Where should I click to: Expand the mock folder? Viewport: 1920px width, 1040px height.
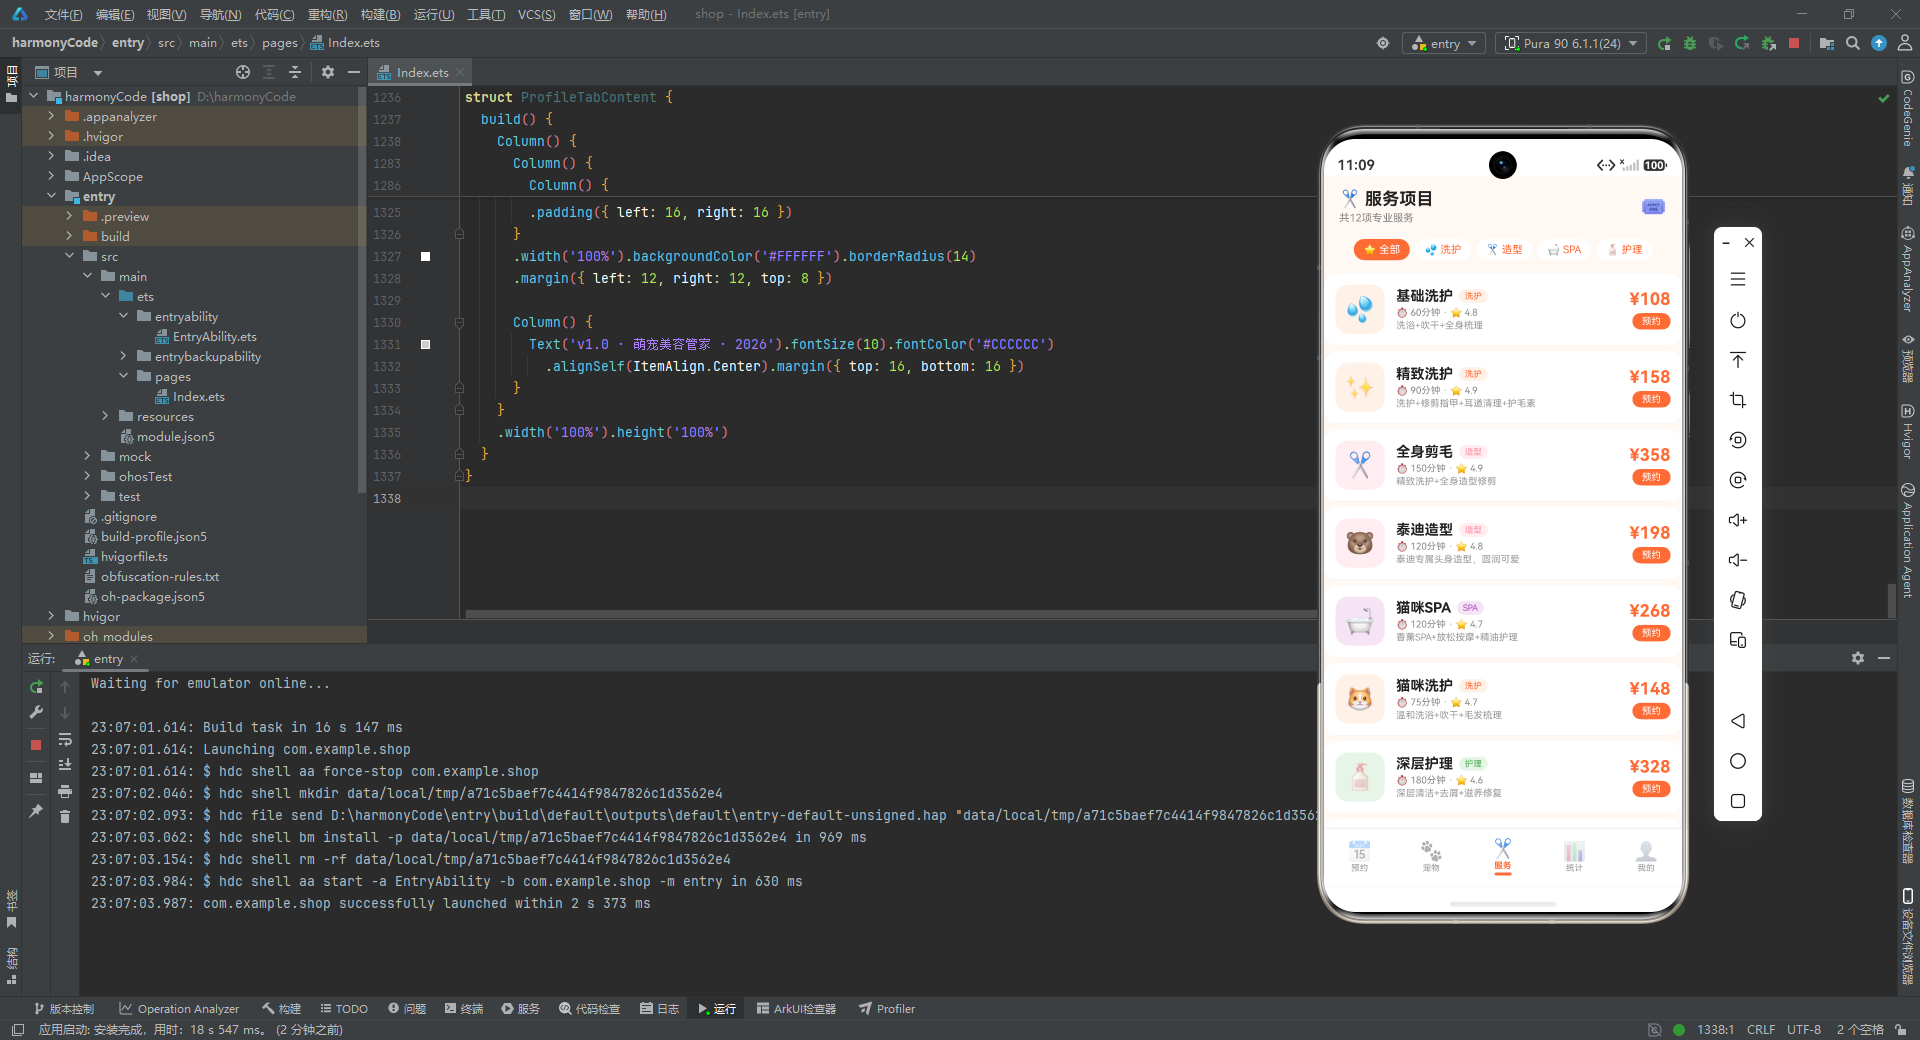pyautogui.click(x=87, y=456)
